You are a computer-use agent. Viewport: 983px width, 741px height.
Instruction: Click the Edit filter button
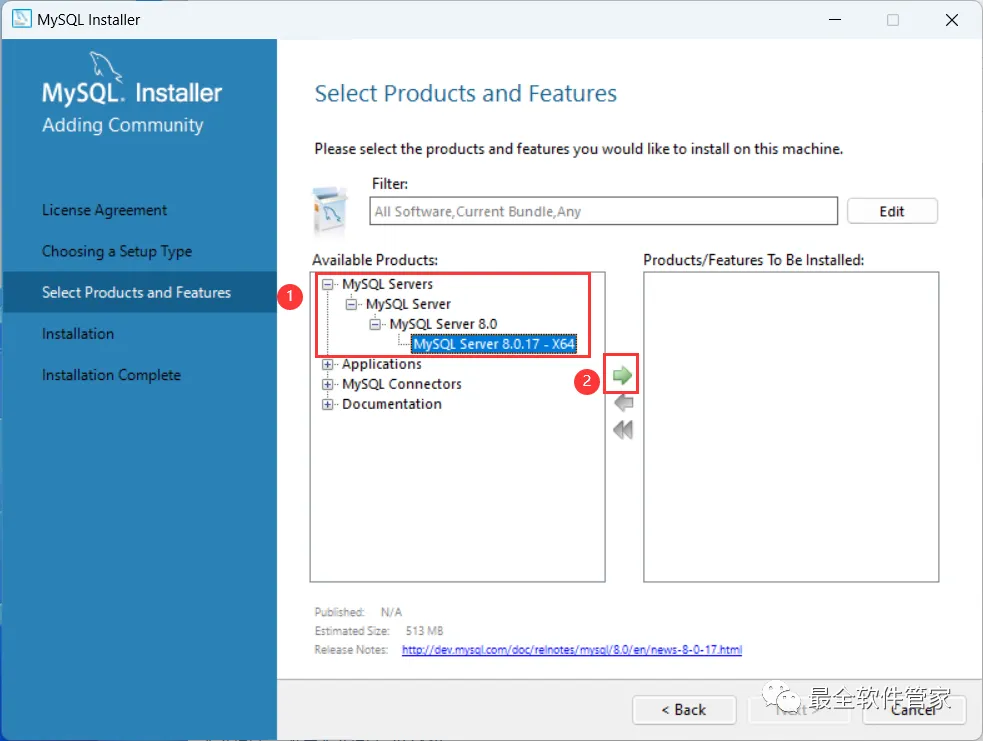[891, 211]
